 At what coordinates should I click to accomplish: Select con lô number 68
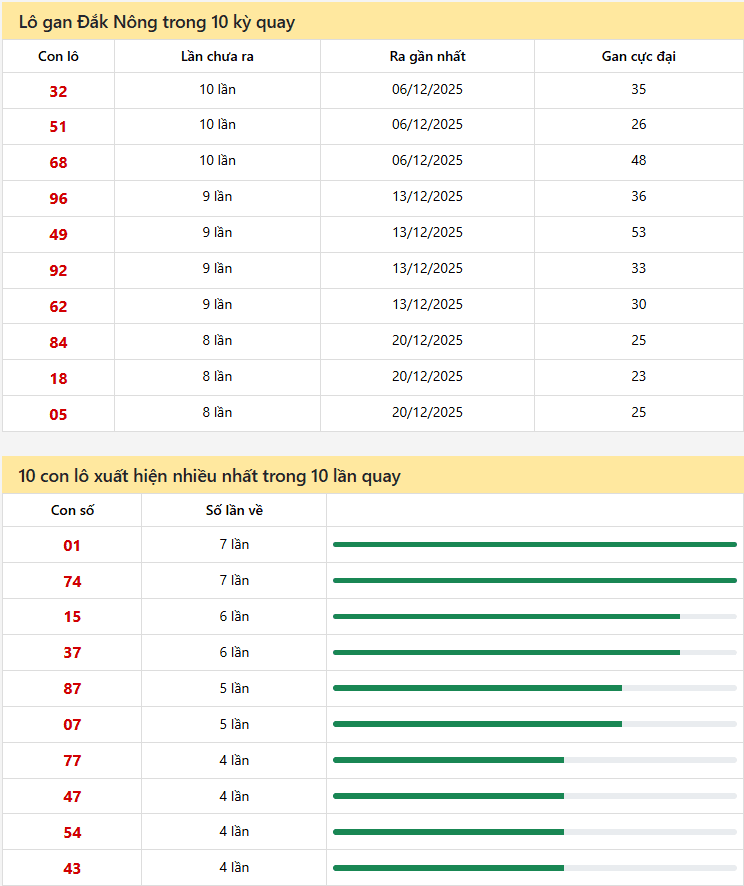pos(58,163)
